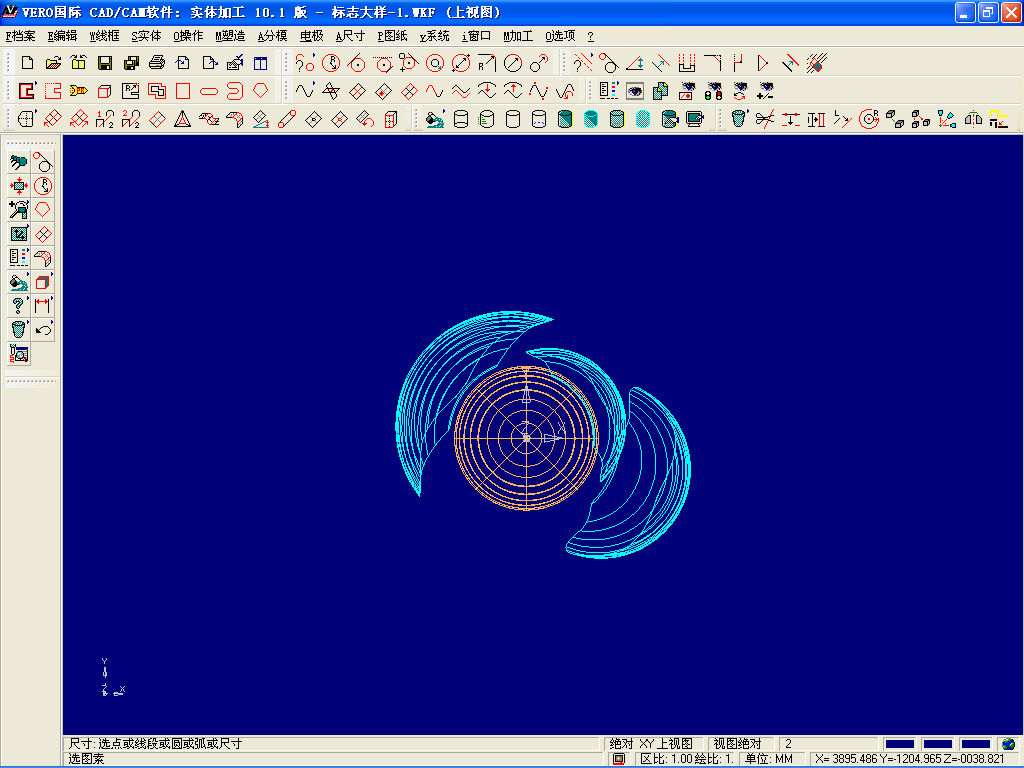
Task: Select the red slot shape tool
Action: [209, 91]
